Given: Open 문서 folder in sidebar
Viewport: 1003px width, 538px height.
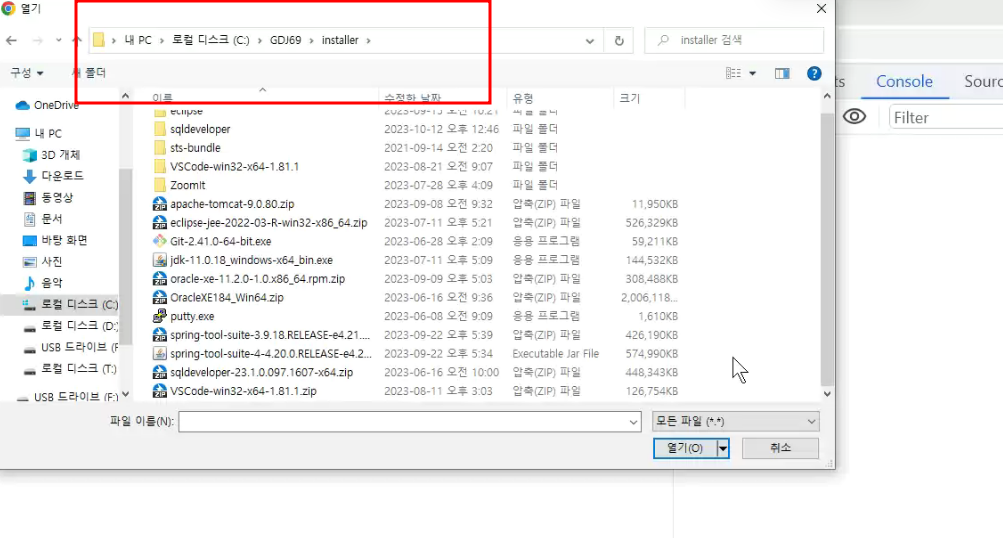Looking at the screenshot, I should [43, 219].
